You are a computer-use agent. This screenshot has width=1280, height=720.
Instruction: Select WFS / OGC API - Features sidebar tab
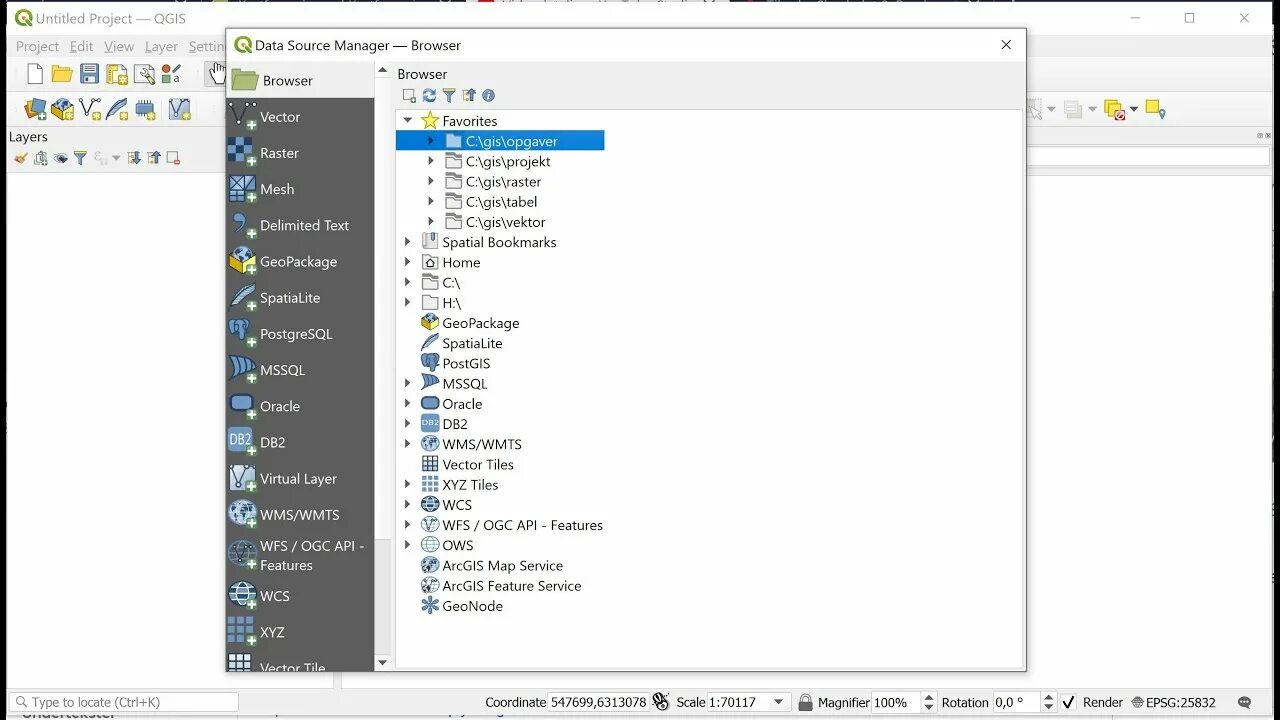[x=300, y=555]
